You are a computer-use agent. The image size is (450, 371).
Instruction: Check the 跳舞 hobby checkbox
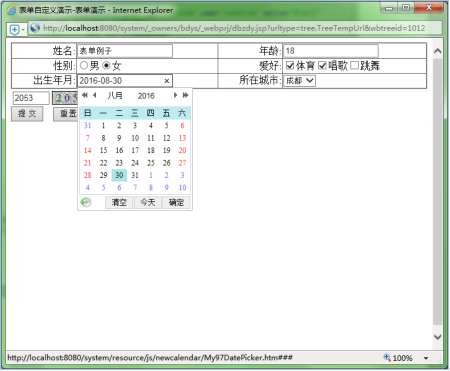coord(354,65)
